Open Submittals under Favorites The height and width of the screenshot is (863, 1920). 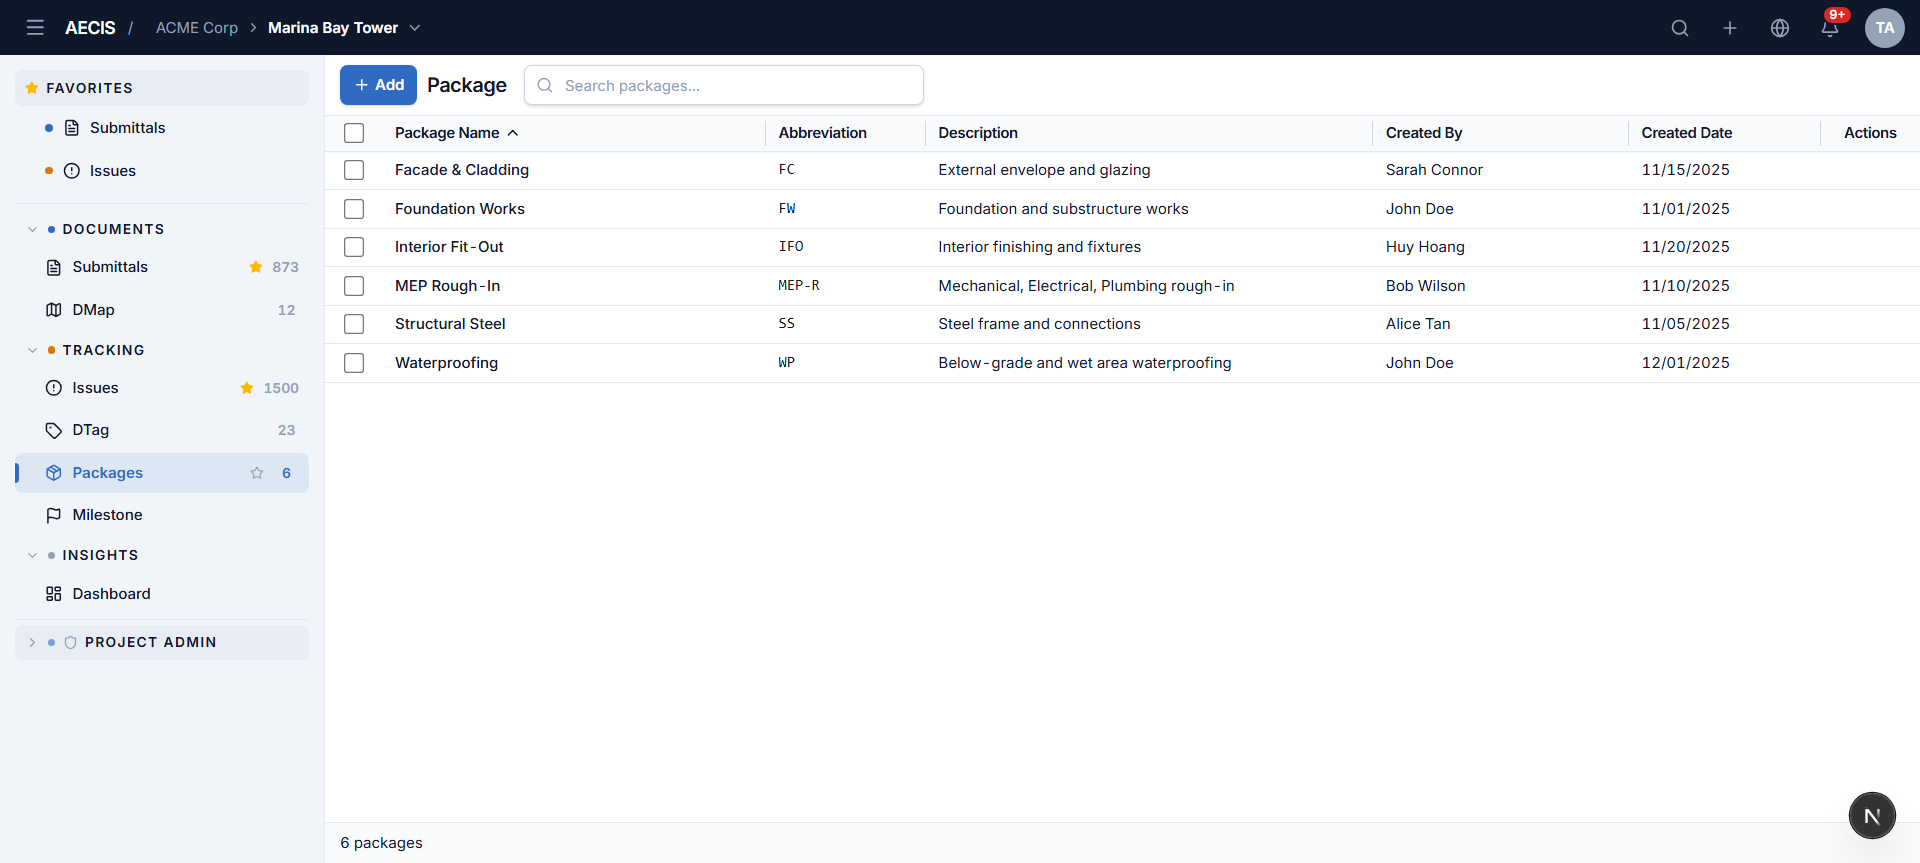click(127, 128)
